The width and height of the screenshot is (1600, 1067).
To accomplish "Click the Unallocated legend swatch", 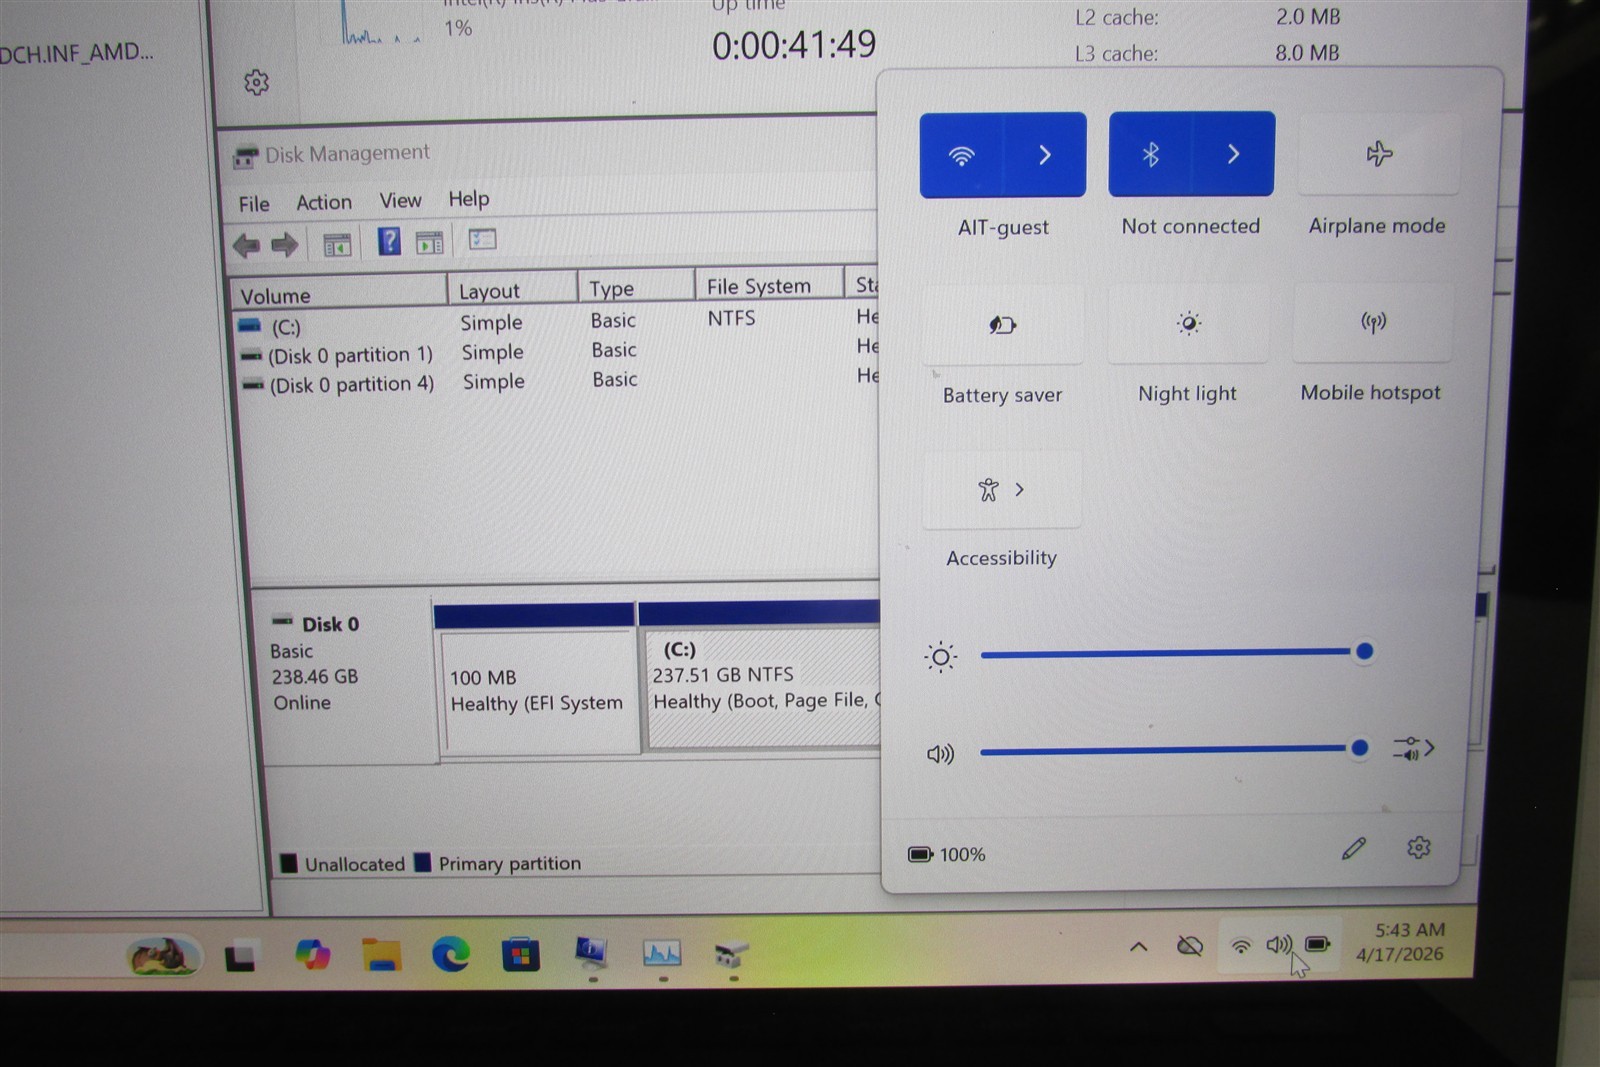I will tap(289, 864).
